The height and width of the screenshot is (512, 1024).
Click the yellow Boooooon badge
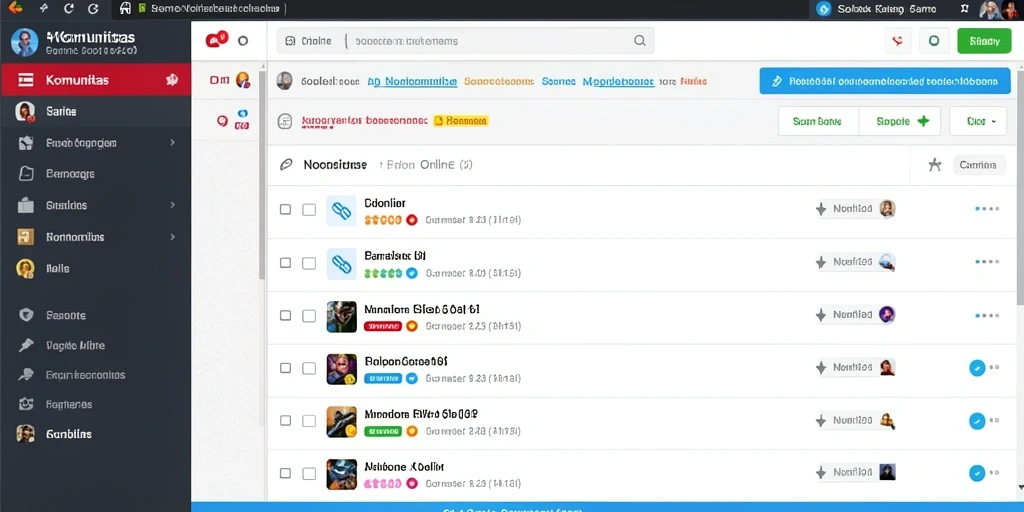click(x=461, y=121)
